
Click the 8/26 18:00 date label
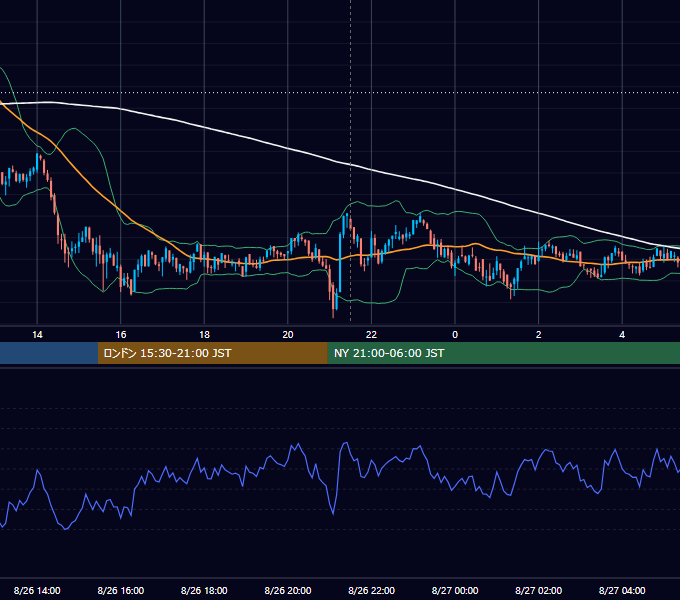click(204, 590)
